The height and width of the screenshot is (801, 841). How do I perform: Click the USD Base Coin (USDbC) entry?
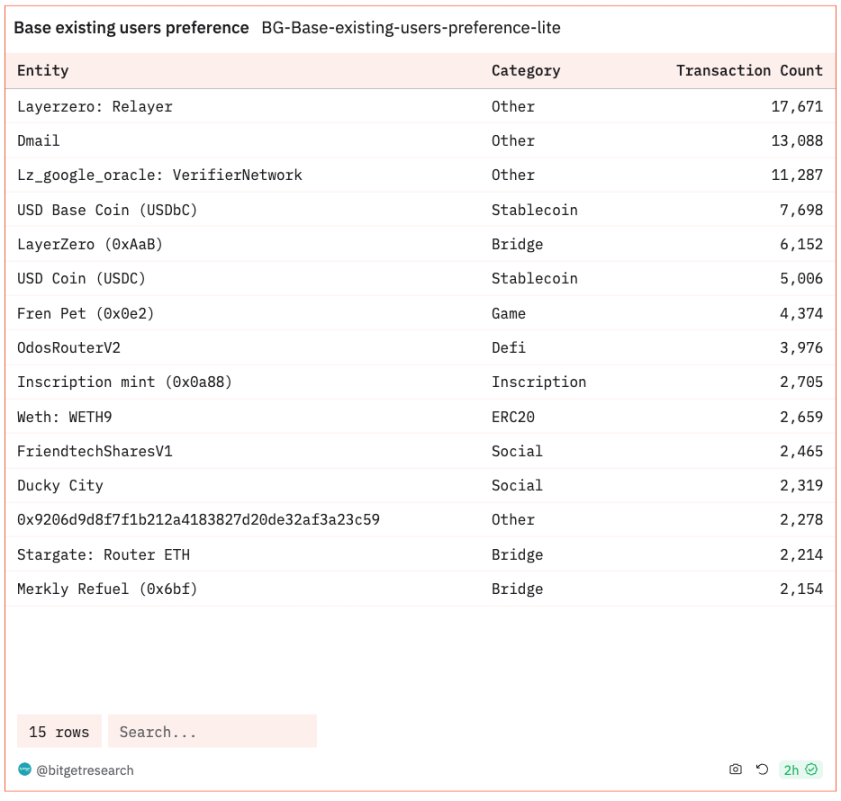107,210
